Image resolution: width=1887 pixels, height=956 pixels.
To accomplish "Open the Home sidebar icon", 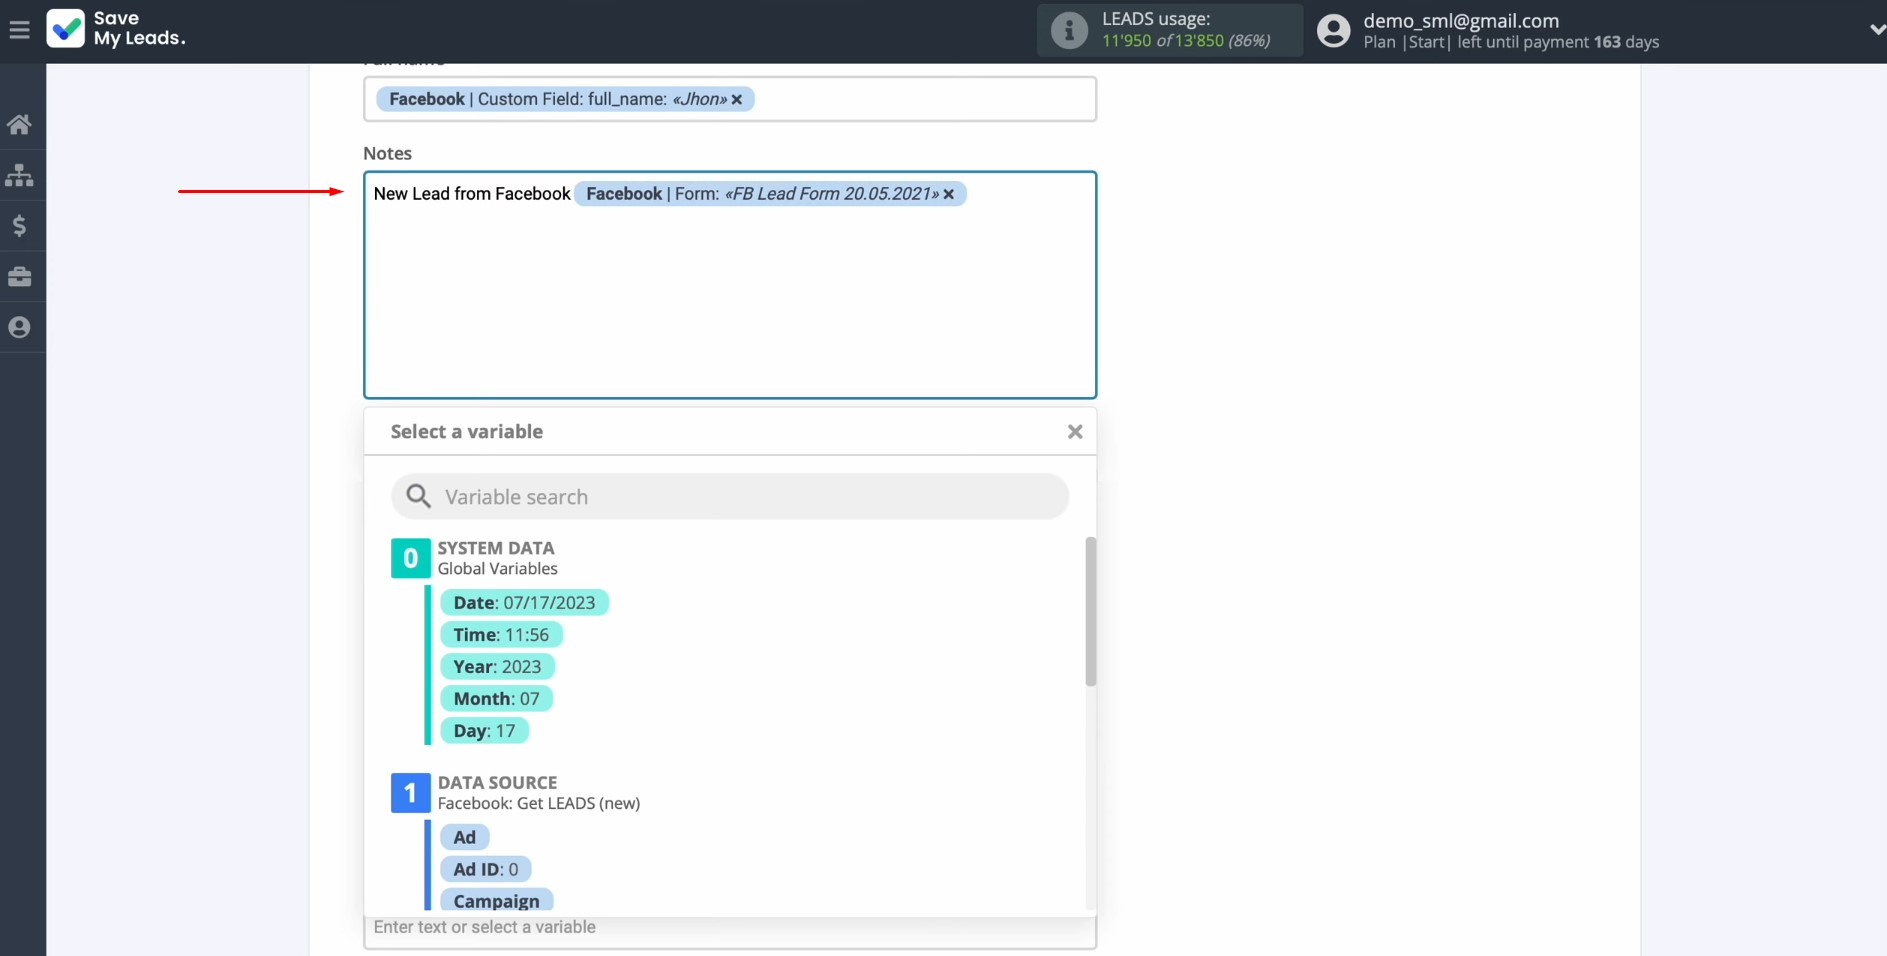I will point(19,124).
